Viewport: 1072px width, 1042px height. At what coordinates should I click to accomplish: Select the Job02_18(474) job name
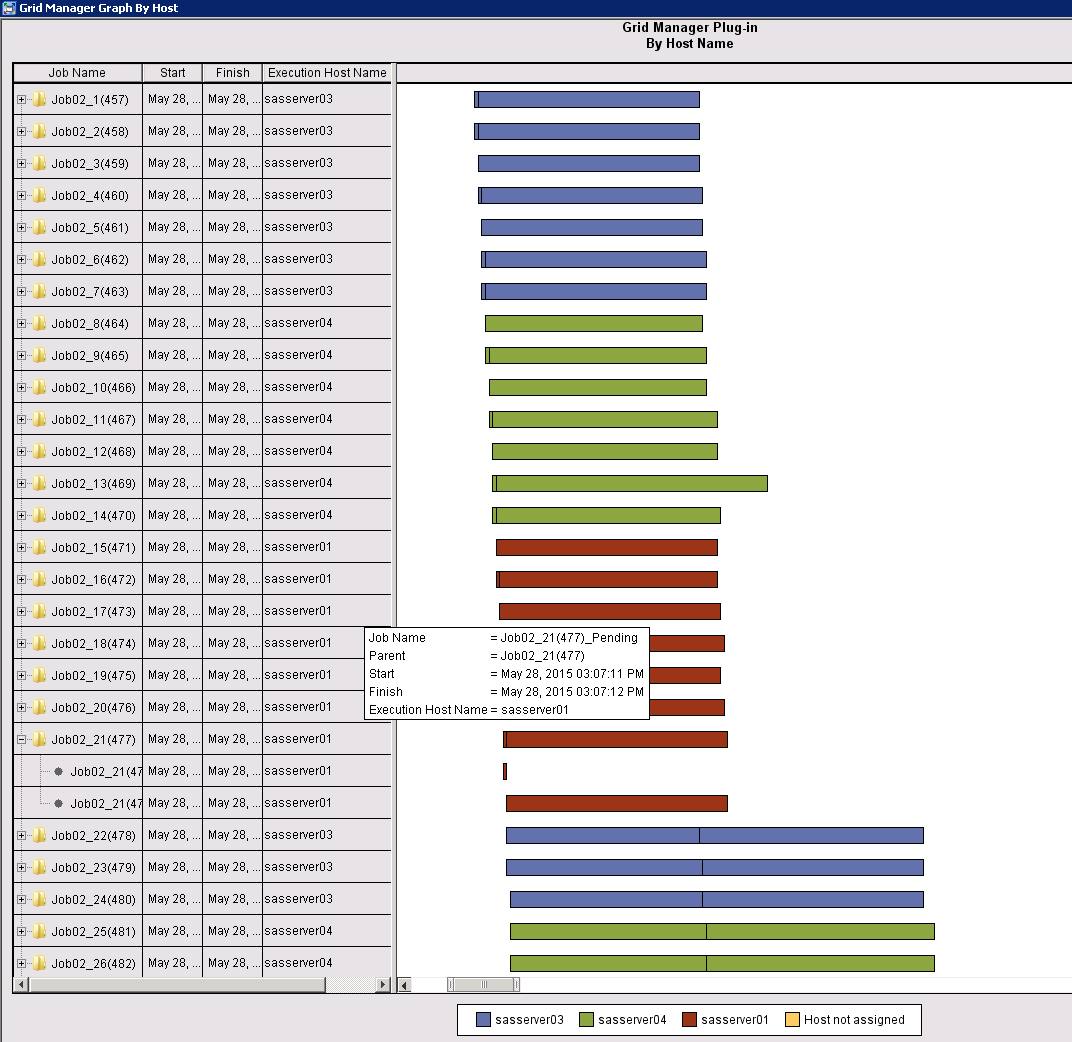point(94,644)
